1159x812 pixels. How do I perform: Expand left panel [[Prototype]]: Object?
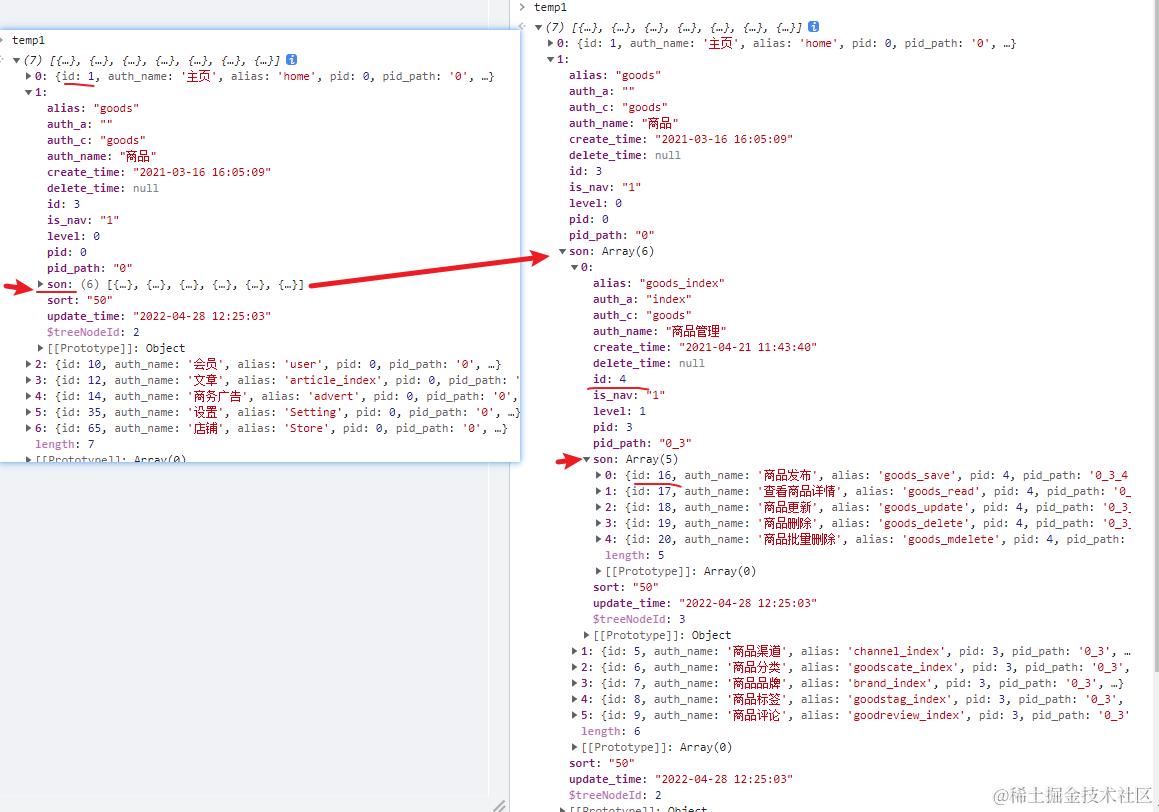pyautogui.click(x=41, y=348)
